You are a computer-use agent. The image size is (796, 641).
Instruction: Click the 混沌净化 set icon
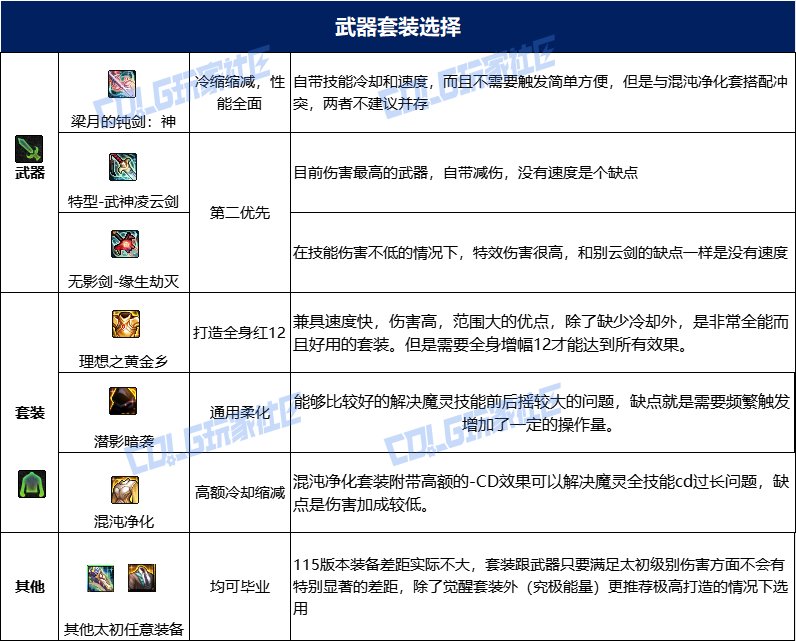point(125,490)
